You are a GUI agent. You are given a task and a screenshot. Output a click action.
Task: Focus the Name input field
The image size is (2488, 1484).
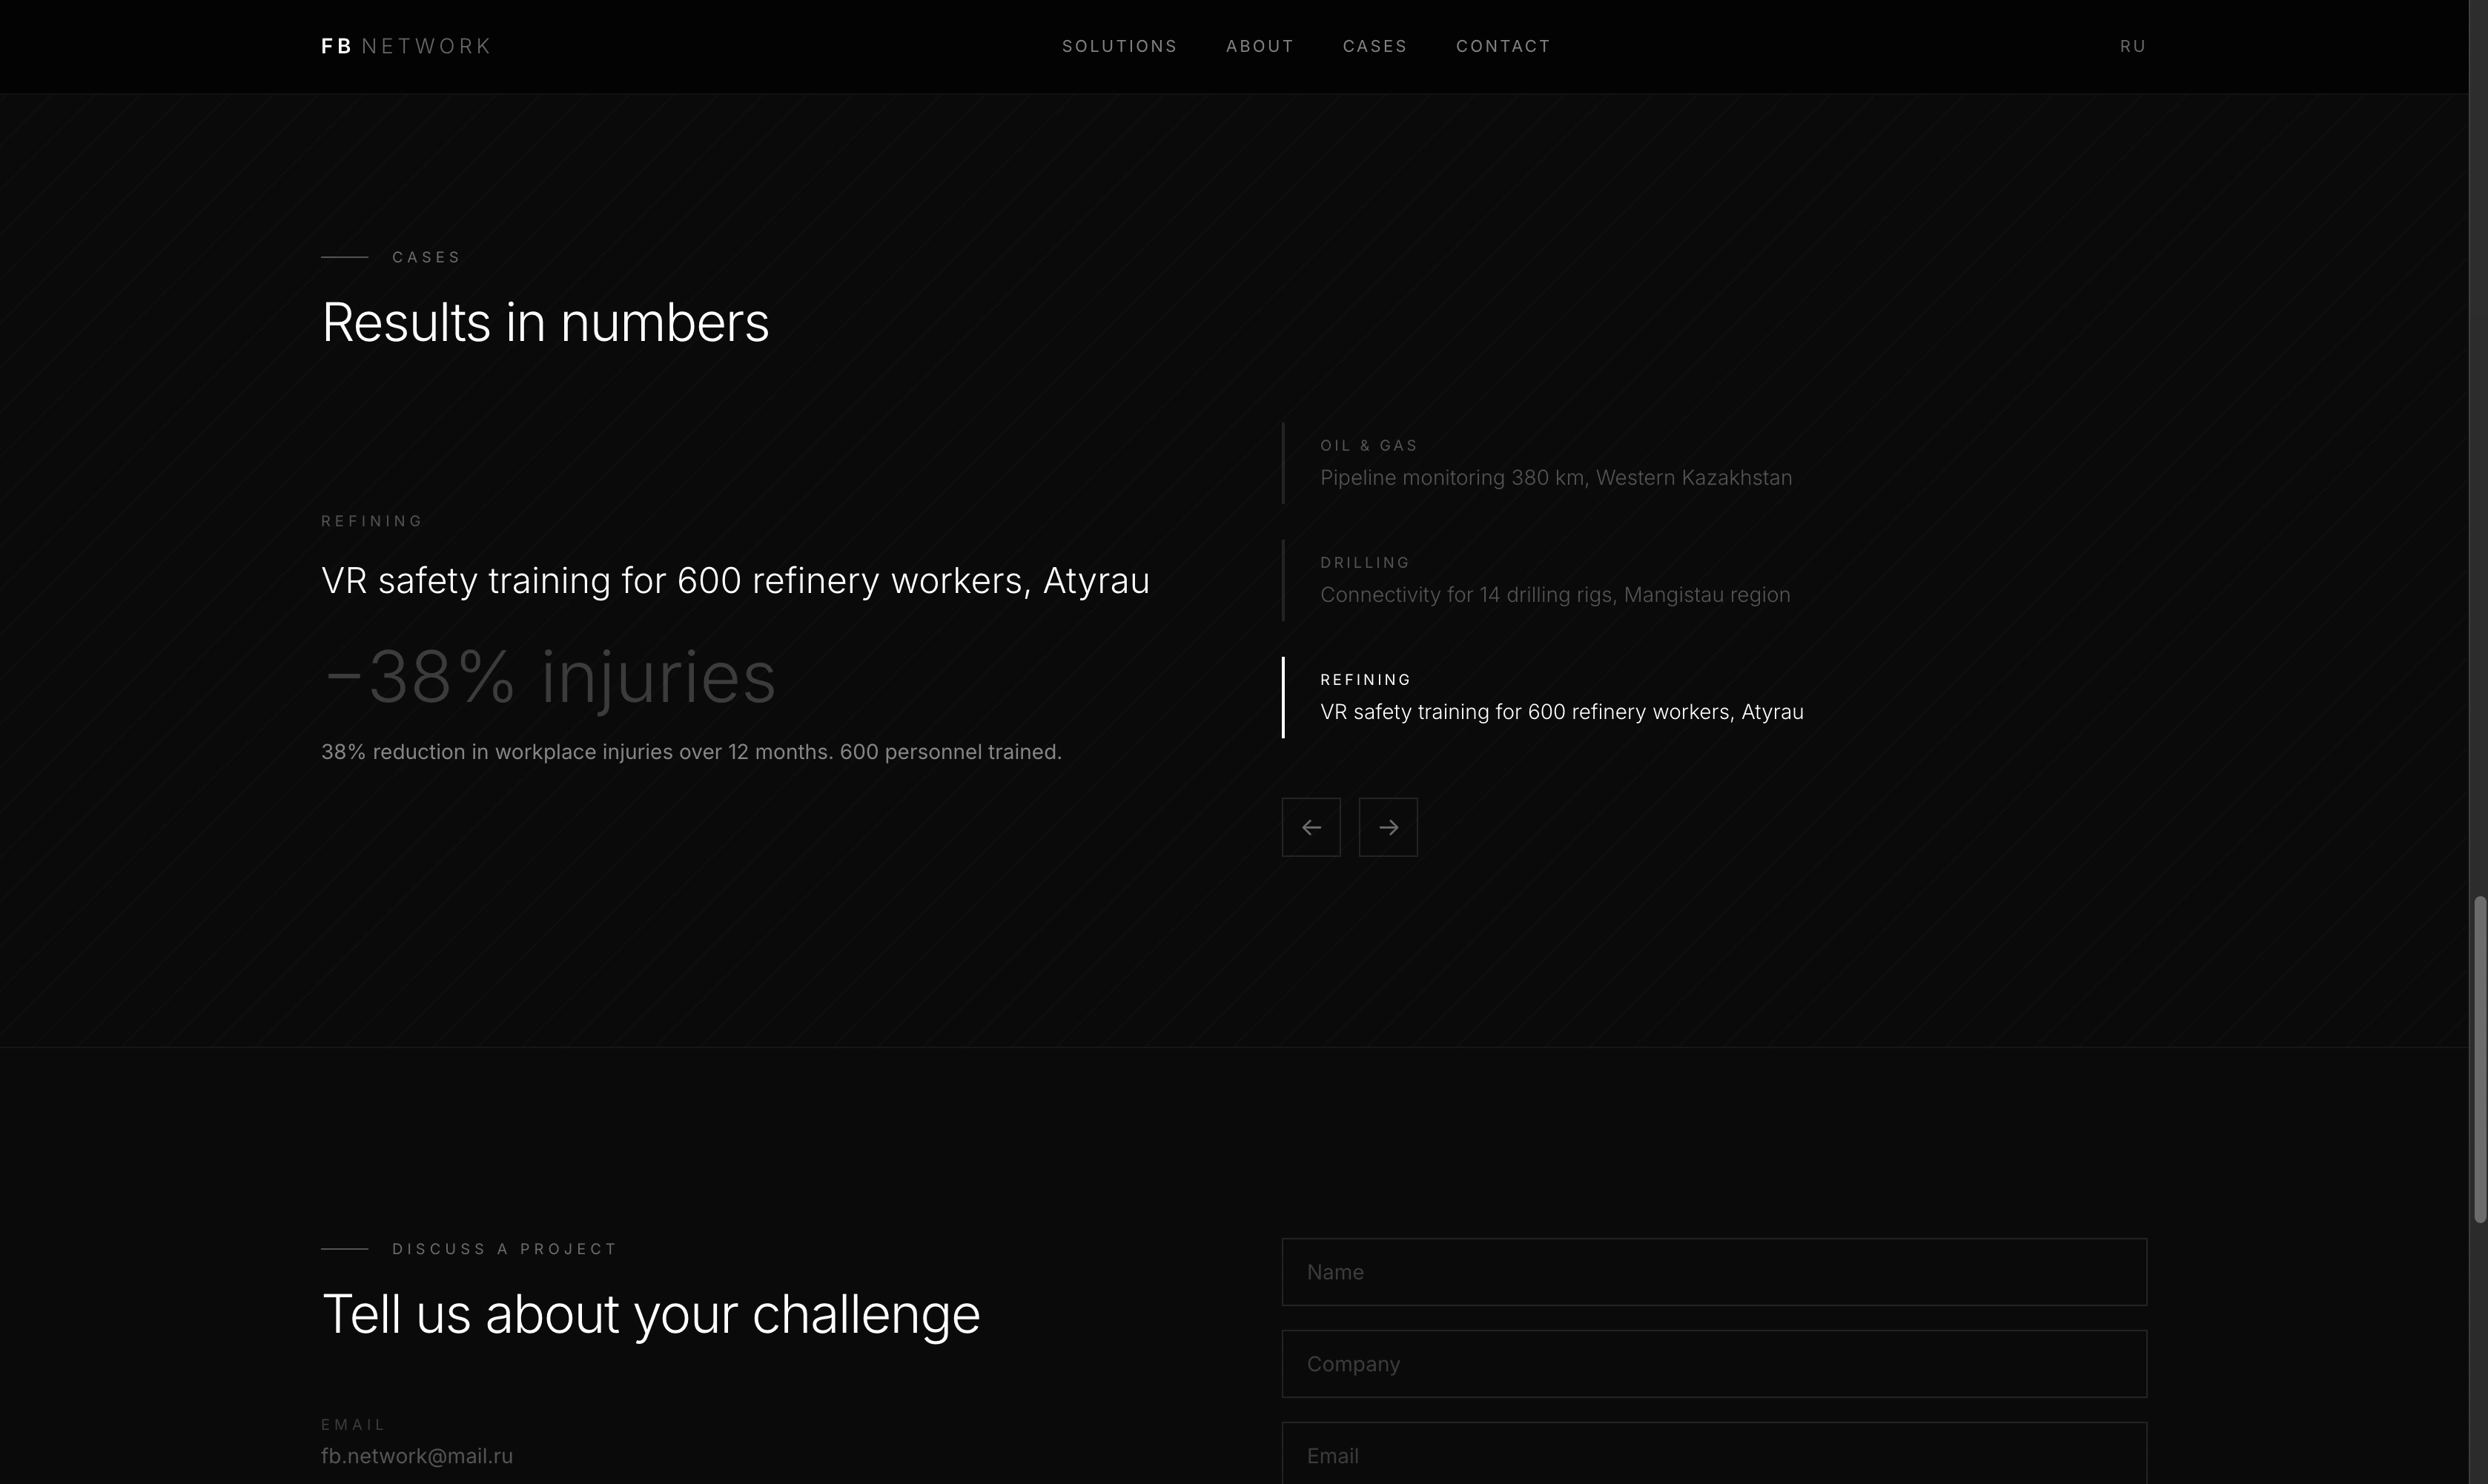point(1714,1272)
